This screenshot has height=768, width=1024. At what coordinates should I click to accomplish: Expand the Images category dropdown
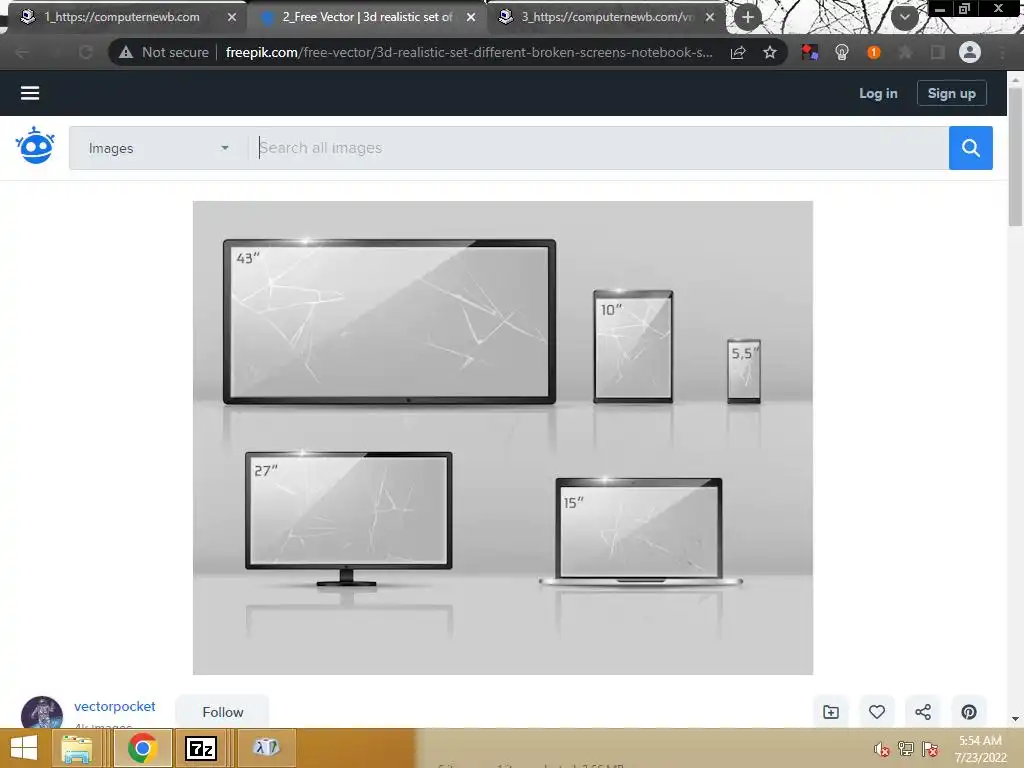tap(159, 148)
